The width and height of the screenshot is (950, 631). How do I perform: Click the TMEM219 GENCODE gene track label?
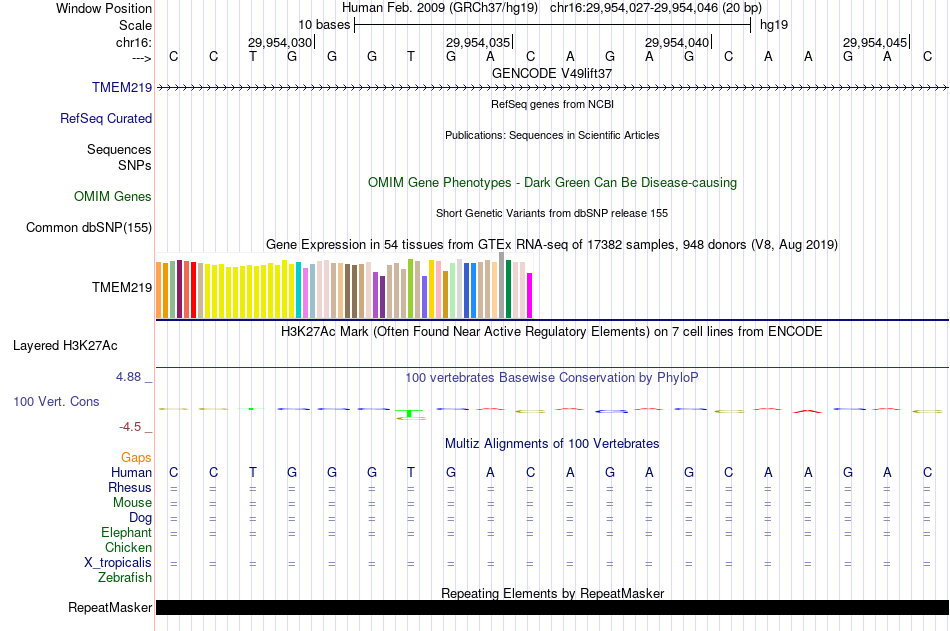point(122,87)
